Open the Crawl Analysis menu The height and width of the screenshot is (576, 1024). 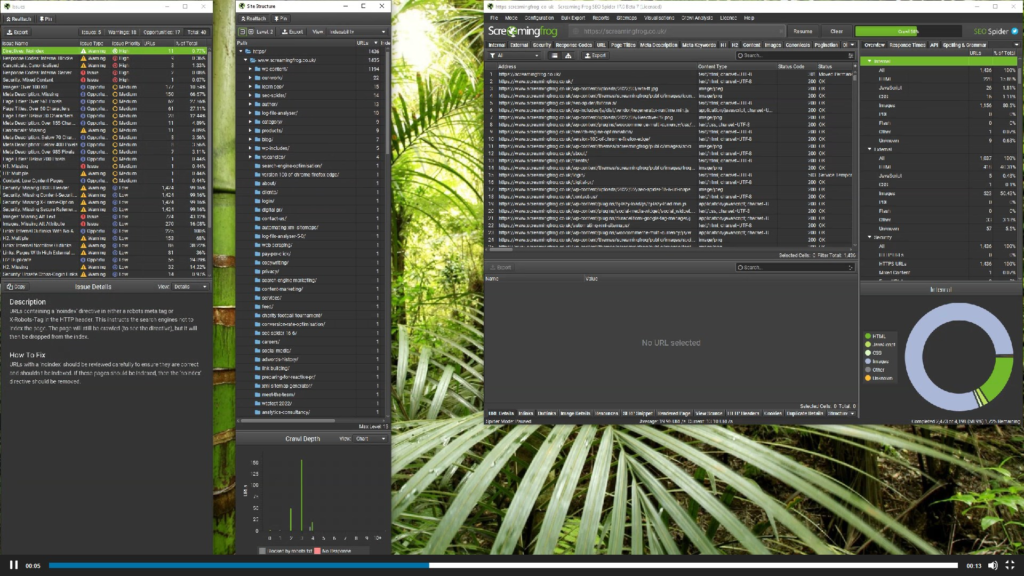pyautogui.click(x=697, y=18)
